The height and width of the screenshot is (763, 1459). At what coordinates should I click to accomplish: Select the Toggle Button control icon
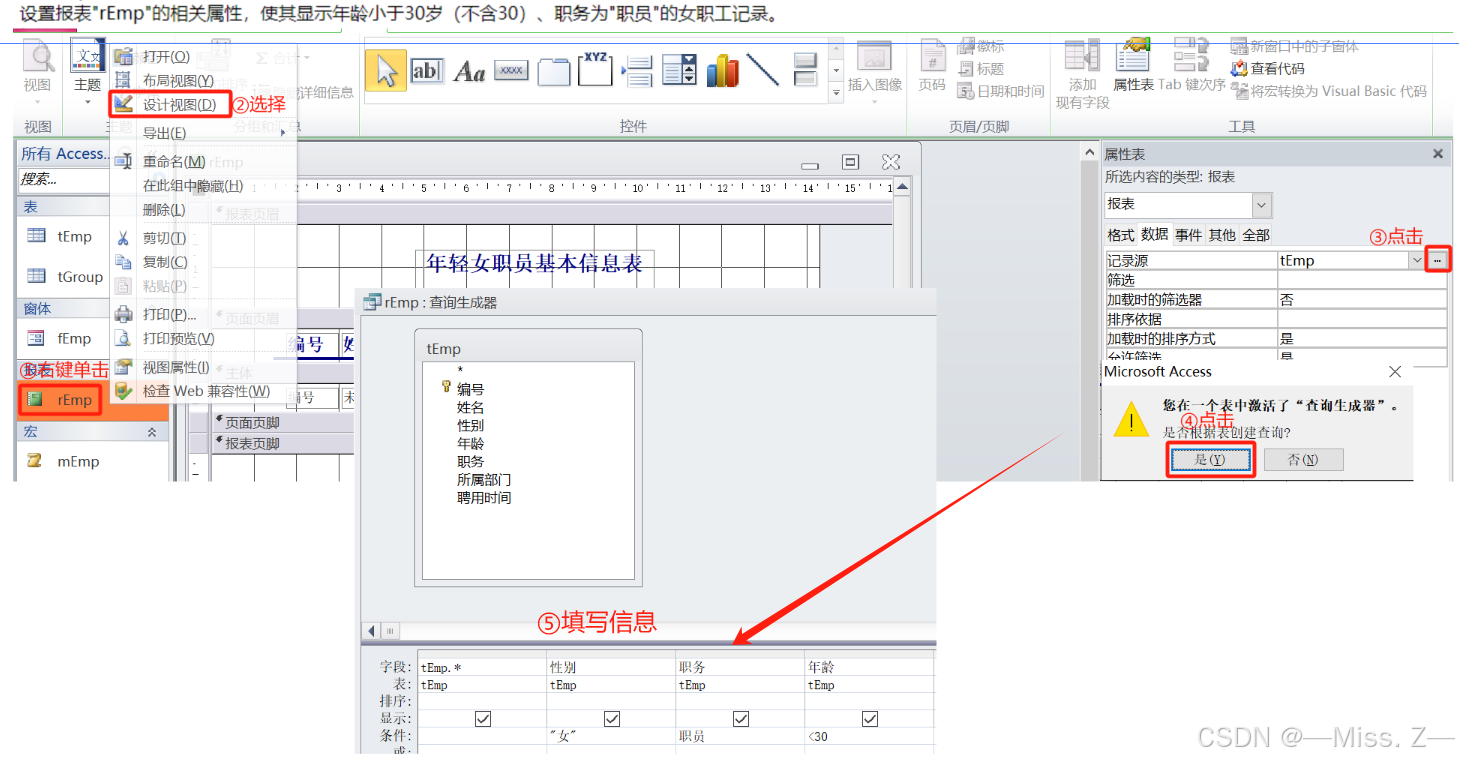805,70
